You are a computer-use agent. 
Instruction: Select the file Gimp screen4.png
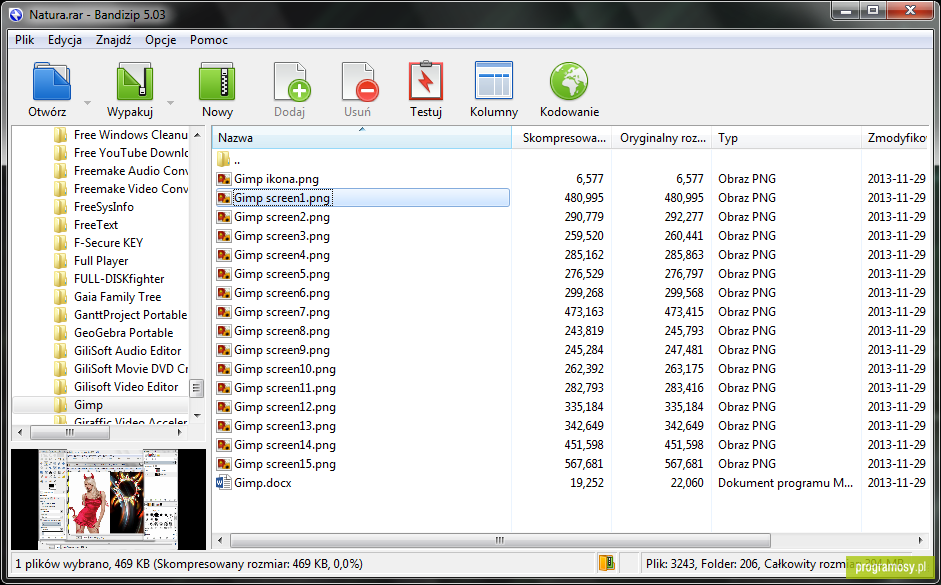pyautogui.click(x=282, y=255)
